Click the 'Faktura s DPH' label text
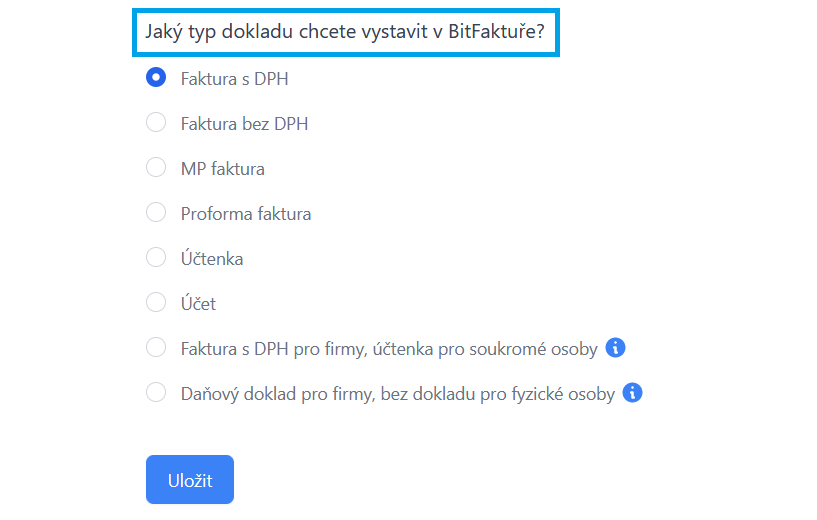This screenshot has height=520, width=817. click(235, 79)
